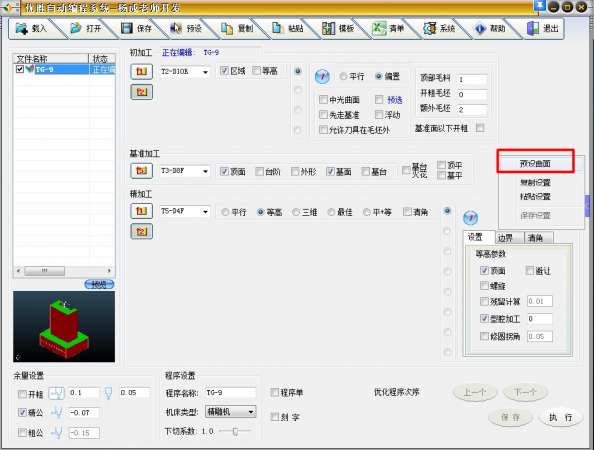Click the 载入 load icon in toolbar

(22, 28)
